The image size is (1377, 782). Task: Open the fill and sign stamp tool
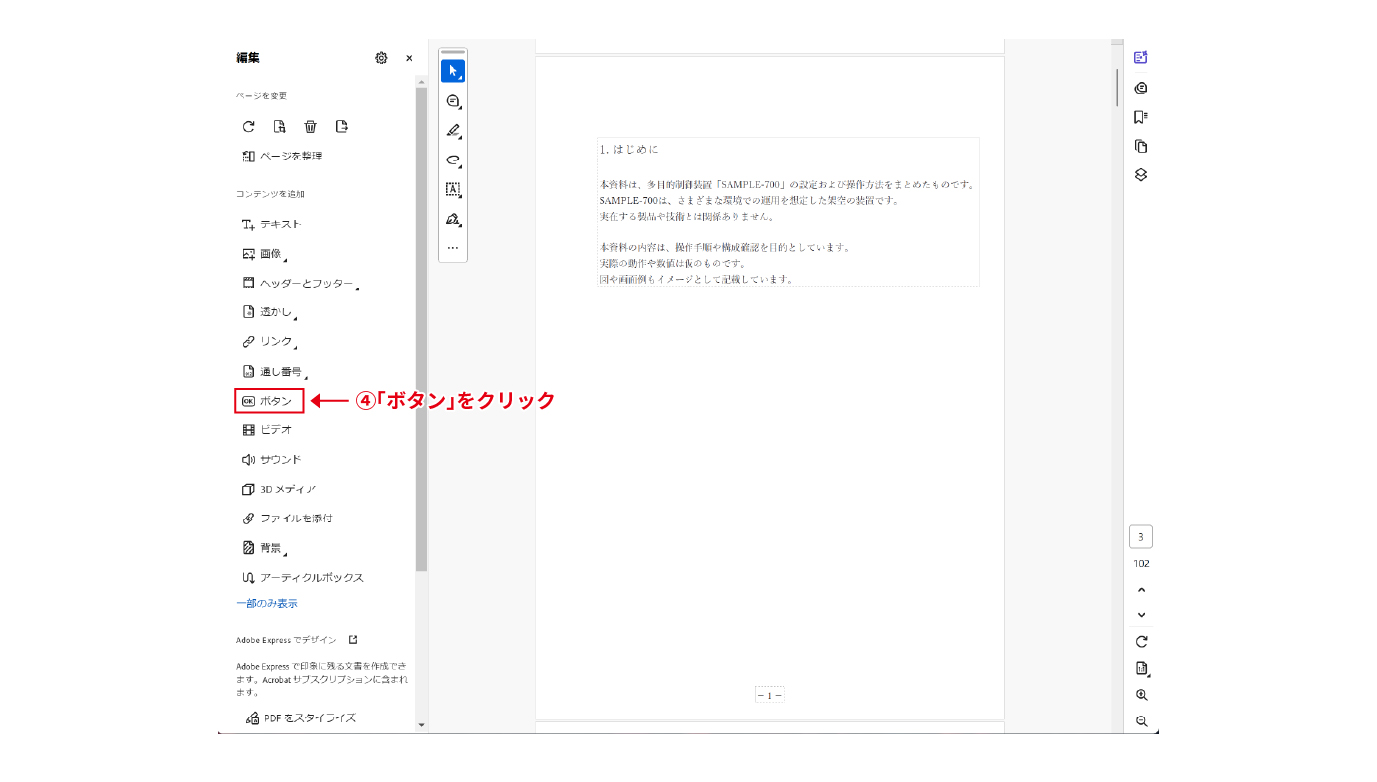coord(452,219)
